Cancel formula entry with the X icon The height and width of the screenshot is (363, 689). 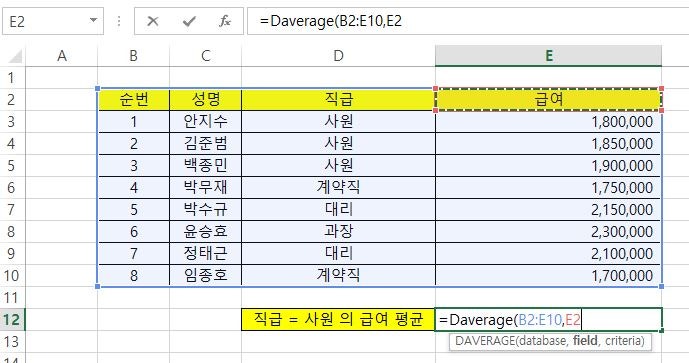point(152,21)
